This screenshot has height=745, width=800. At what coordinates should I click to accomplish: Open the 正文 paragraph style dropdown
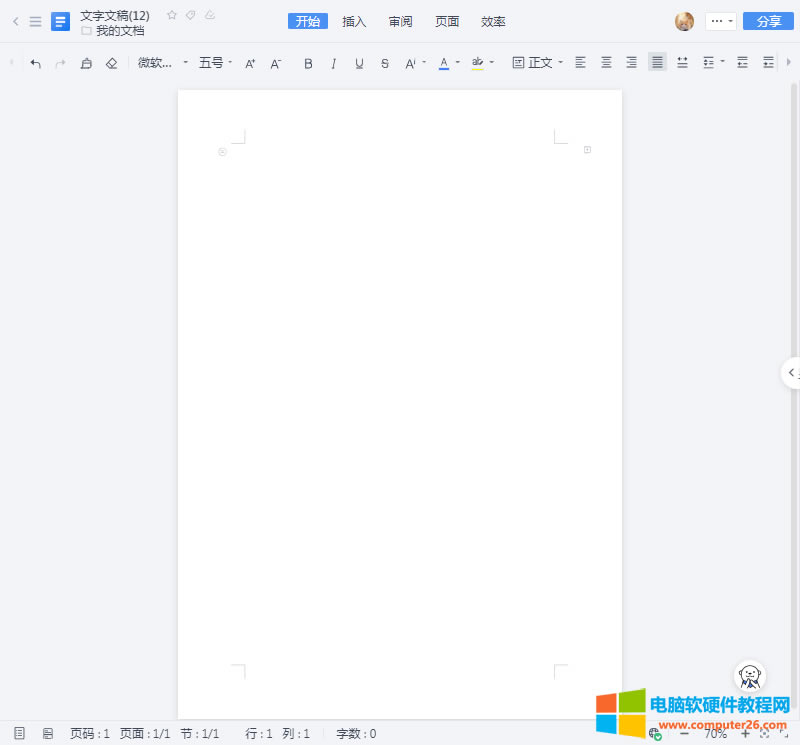tap(538, 62)
